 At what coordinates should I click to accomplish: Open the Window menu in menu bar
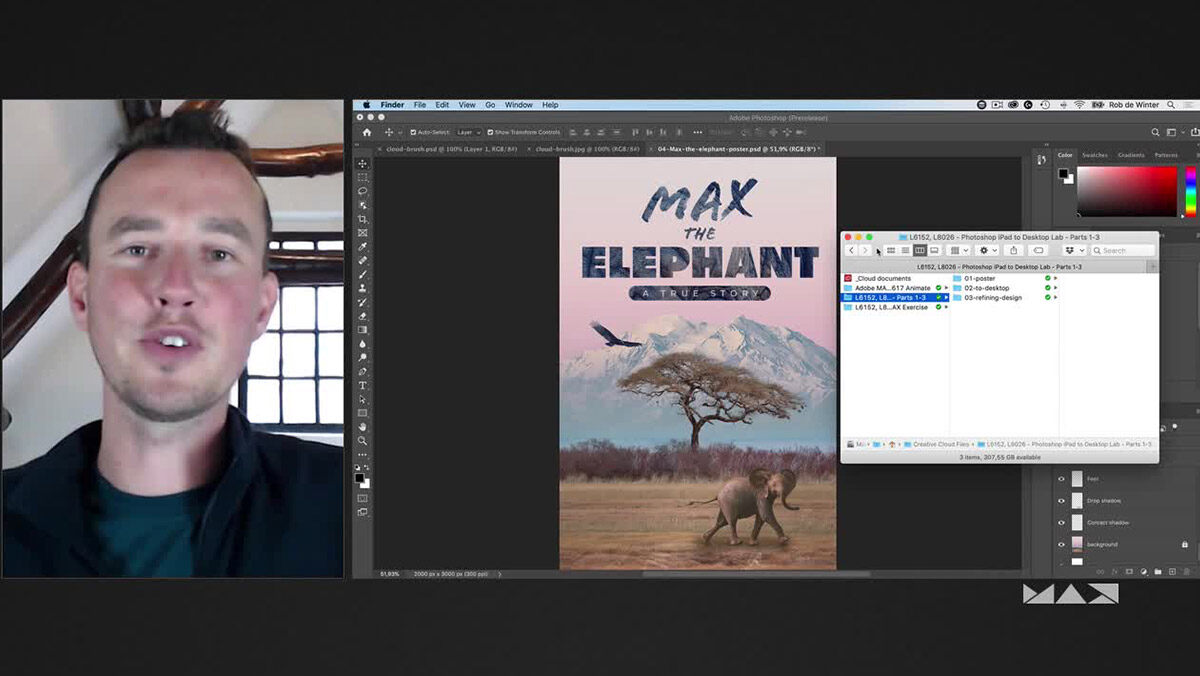[518, 105]
